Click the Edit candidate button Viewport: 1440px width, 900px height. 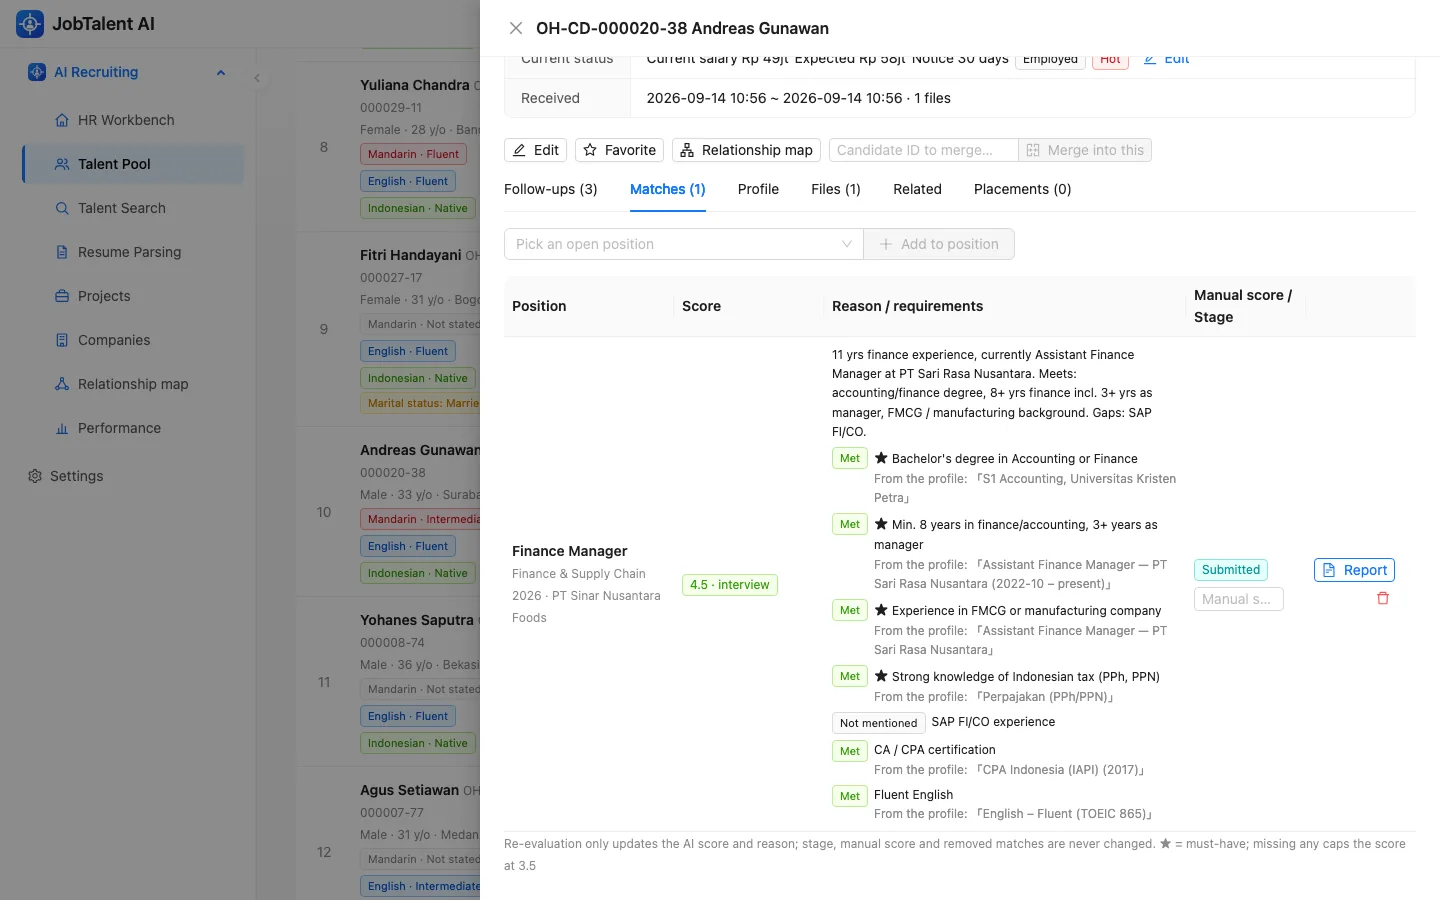coord(536,150)
